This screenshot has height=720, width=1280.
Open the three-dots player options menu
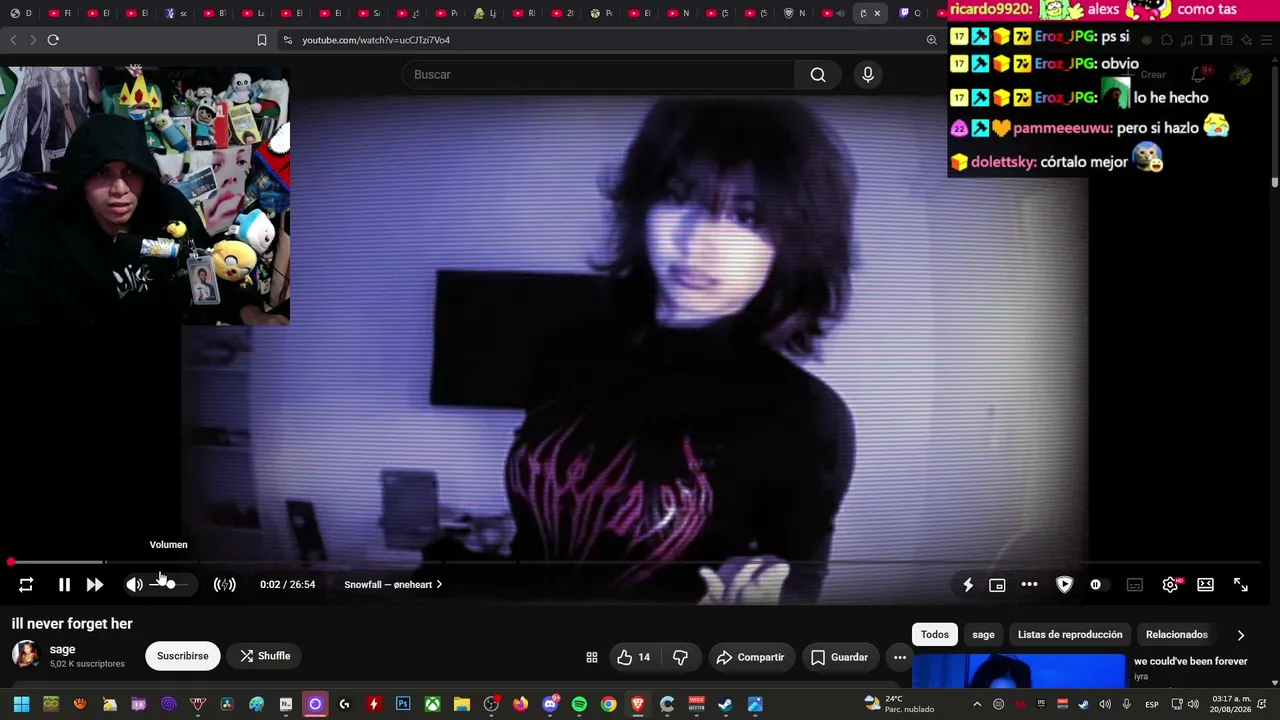tap(1029, 585)
